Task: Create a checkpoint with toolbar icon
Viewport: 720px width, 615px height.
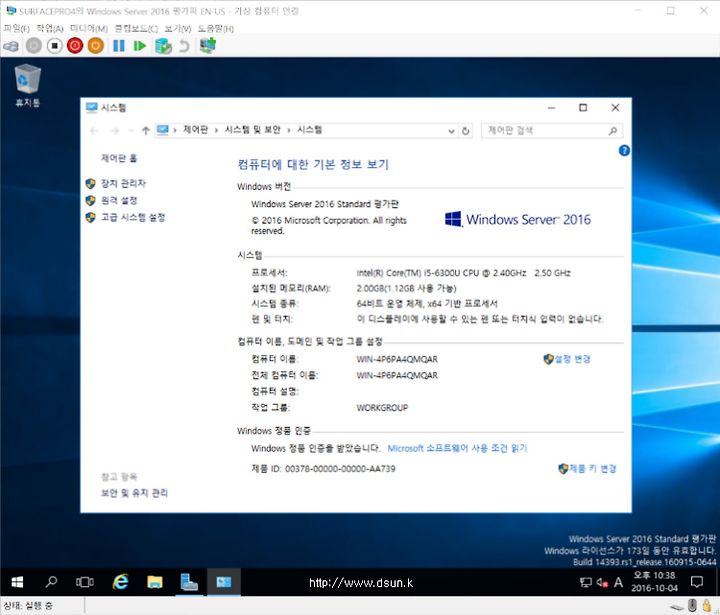Action: [x=163, y=46]
